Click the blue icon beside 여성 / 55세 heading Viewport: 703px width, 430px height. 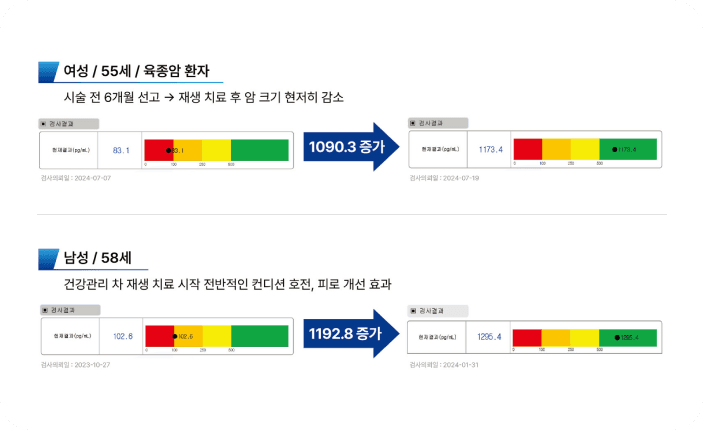coord(49,72)
